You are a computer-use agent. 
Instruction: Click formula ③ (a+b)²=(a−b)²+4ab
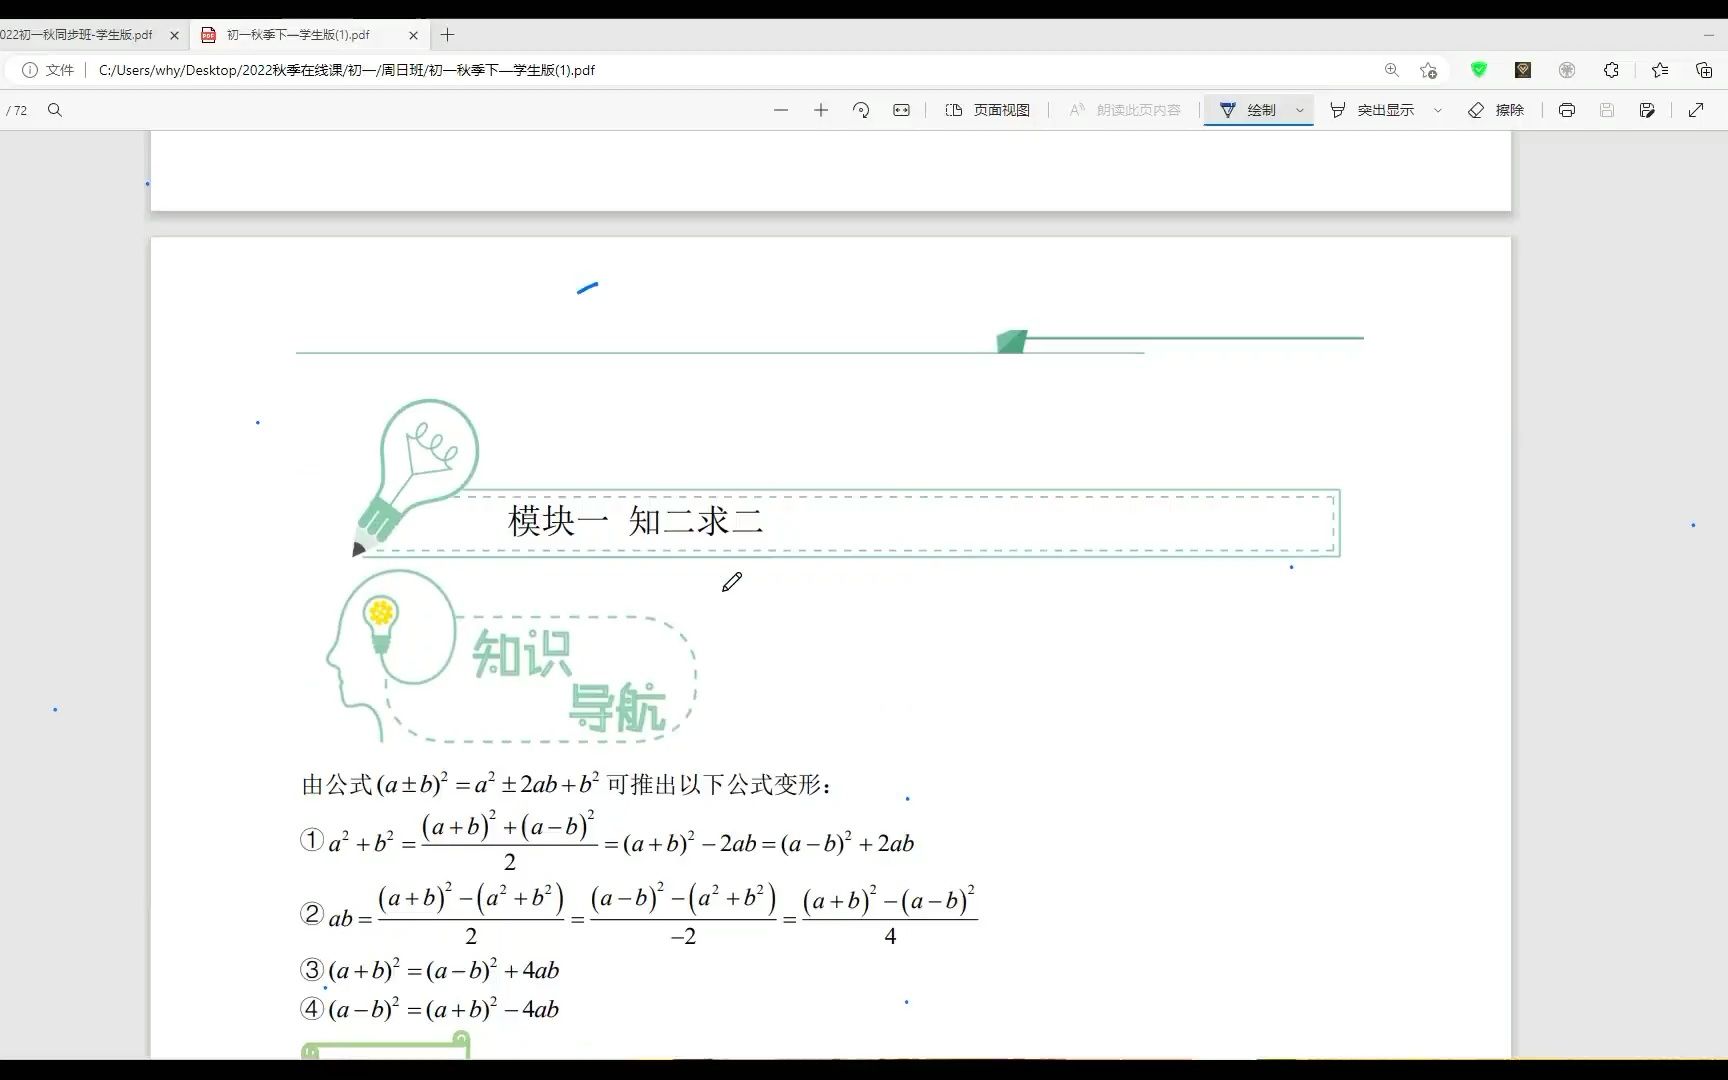(x=430, y=970)
